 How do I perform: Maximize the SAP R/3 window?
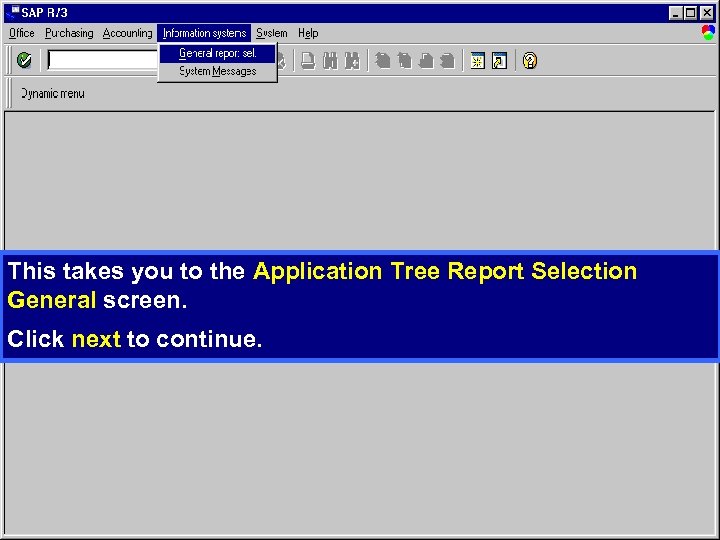pyautogui.click(x=691, y=13)
